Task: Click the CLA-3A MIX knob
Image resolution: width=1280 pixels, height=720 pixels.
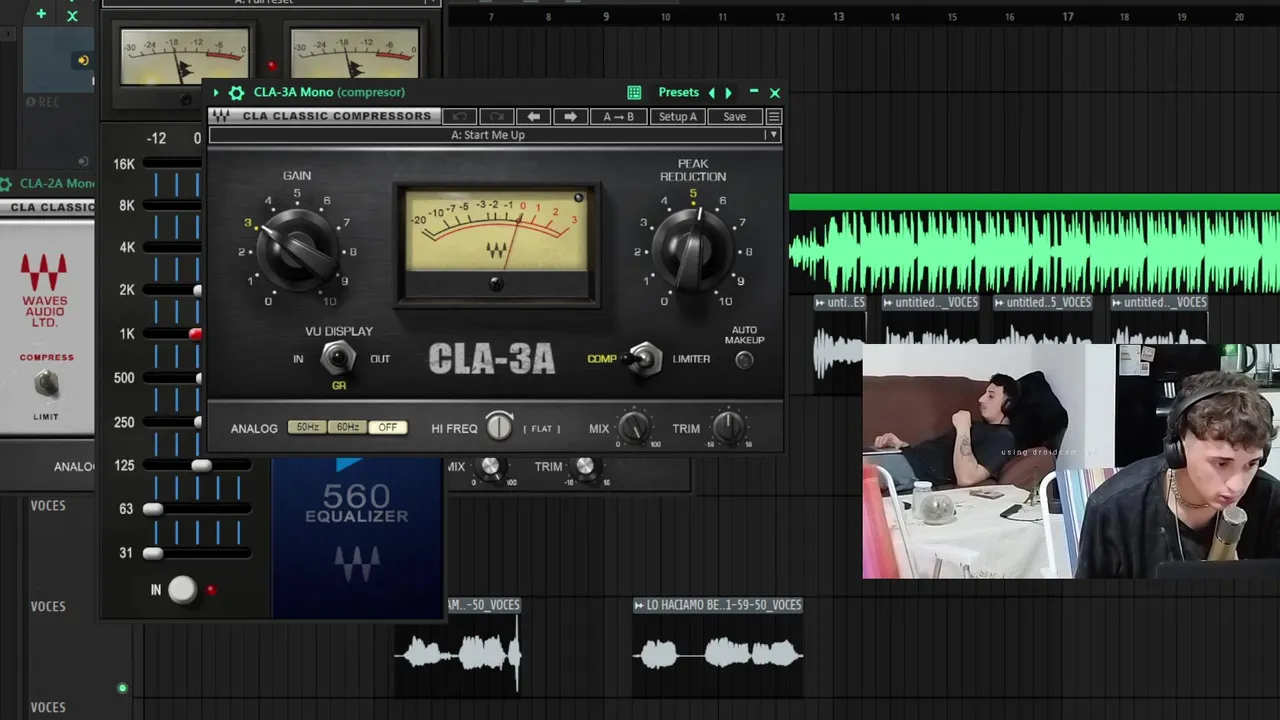Action: point(632,427)
